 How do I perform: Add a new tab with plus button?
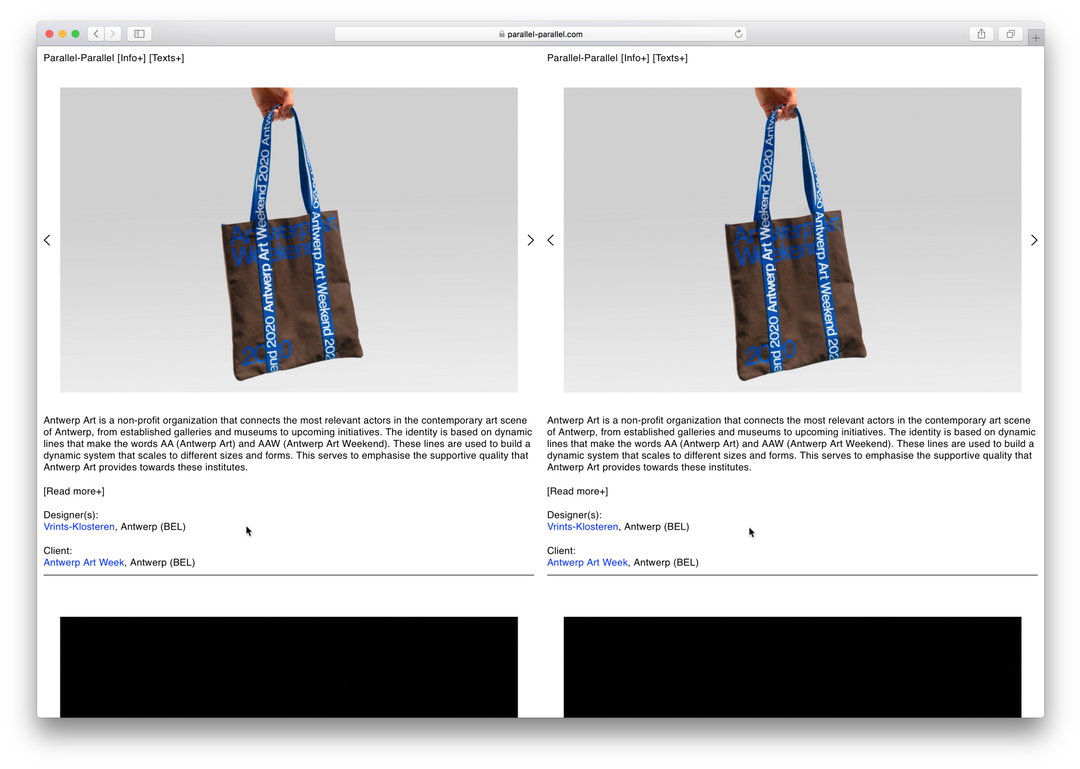(1035, 38)
